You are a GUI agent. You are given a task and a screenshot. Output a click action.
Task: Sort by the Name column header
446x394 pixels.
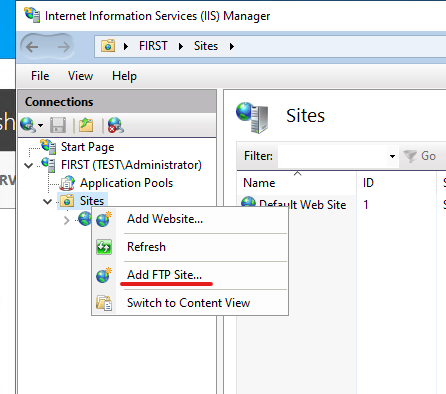click(297, 183)
